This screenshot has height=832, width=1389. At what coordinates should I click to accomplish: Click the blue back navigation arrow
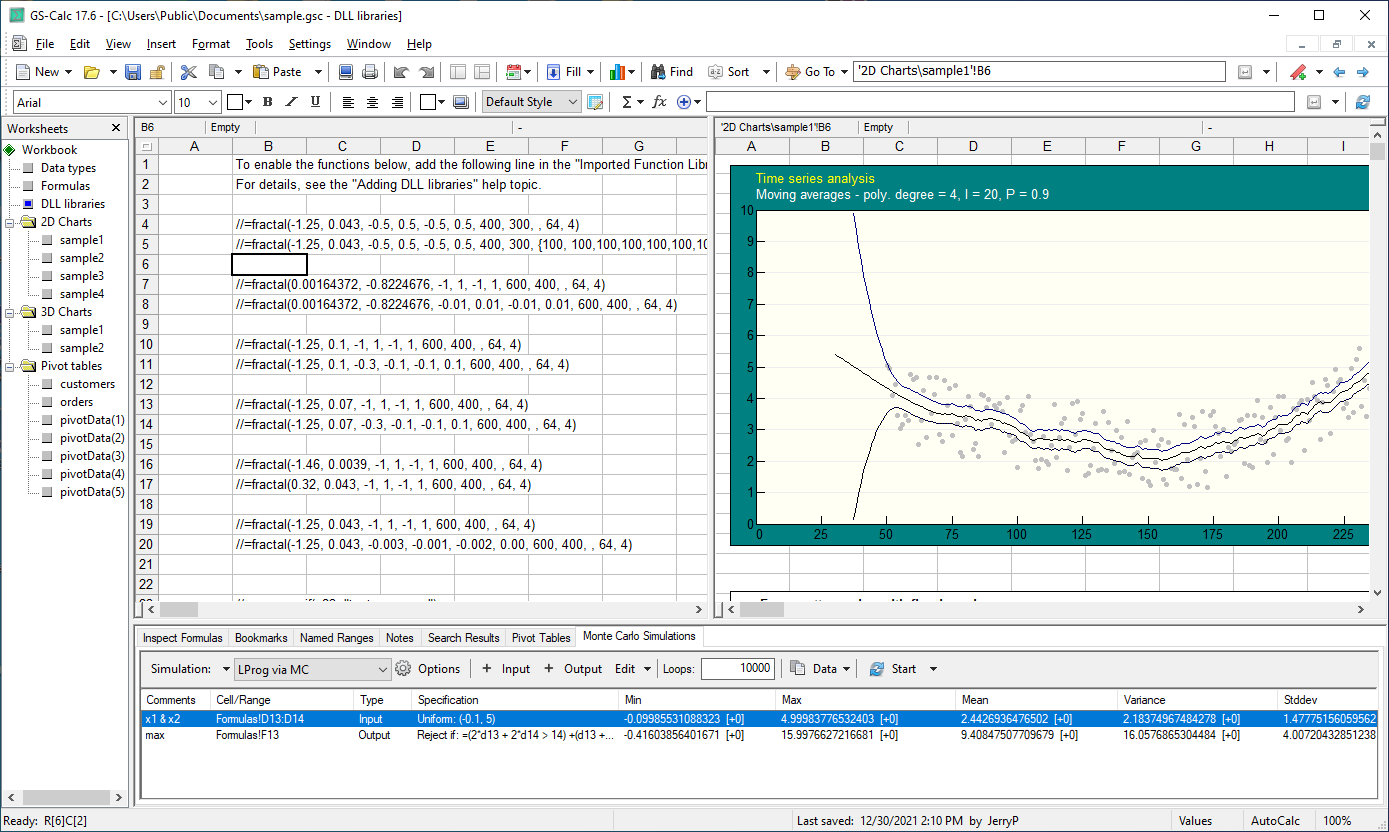coord(1339,72)
